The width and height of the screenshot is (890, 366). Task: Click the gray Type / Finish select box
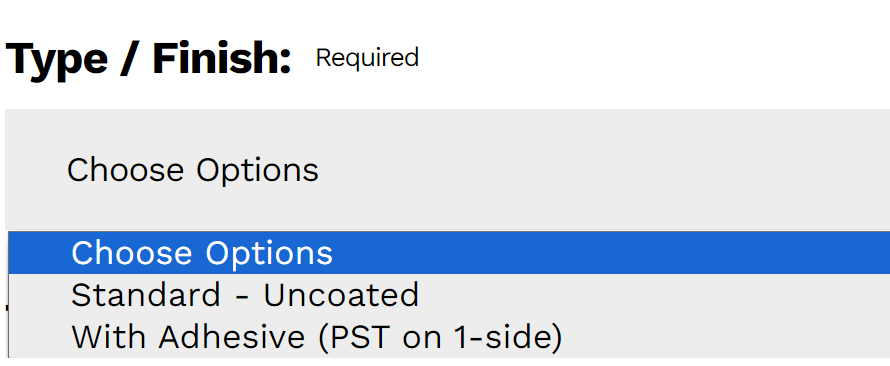447,169
